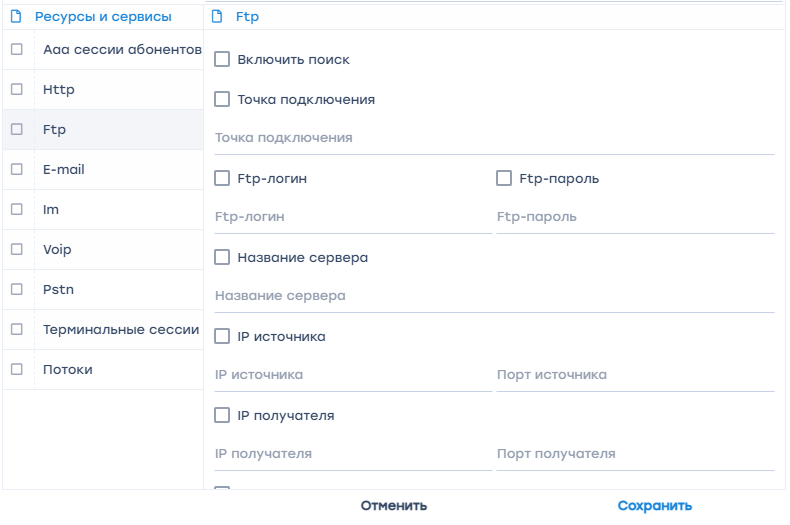Focus the Название сервера text field
The width and height of the screenshot is (790, 525).
pos(494,296)
